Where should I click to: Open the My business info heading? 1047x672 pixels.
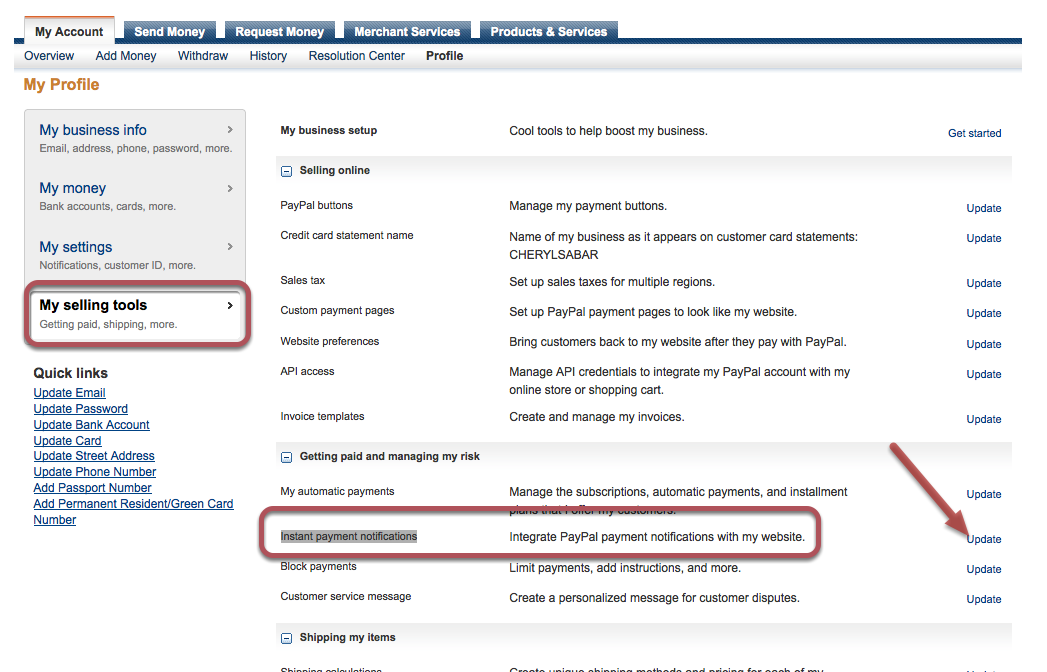point(93,130)
